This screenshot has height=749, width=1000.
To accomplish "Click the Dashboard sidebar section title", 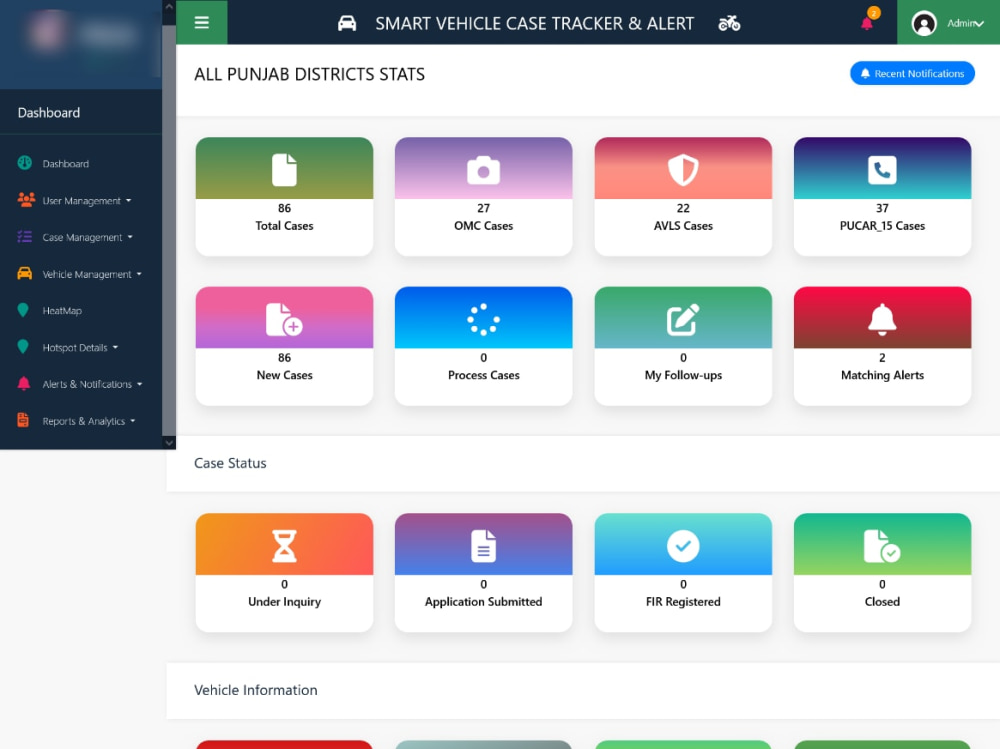I will click(49, 113).
